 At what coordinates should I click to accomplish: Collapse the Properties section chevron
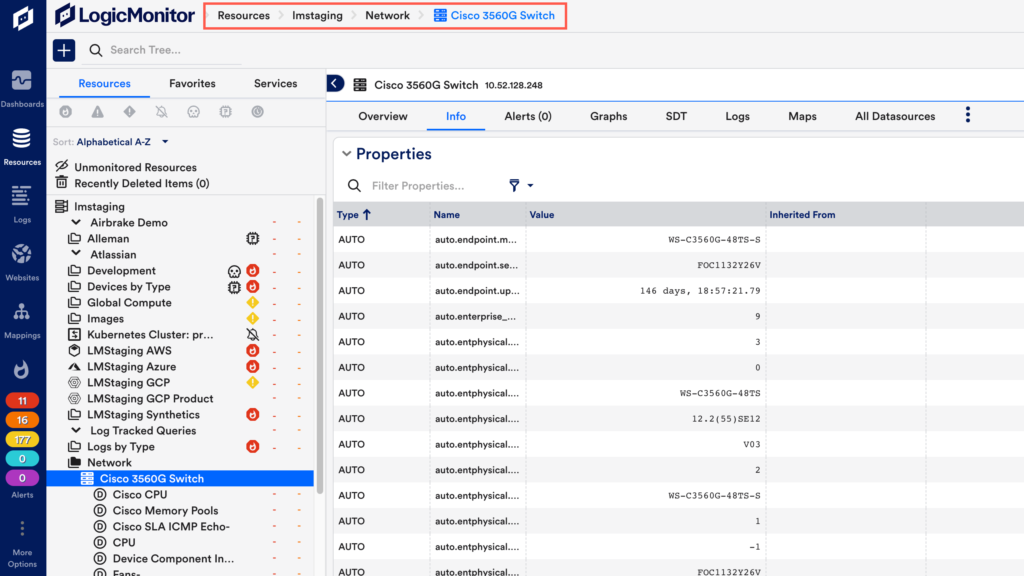click(x=346, y=154)
